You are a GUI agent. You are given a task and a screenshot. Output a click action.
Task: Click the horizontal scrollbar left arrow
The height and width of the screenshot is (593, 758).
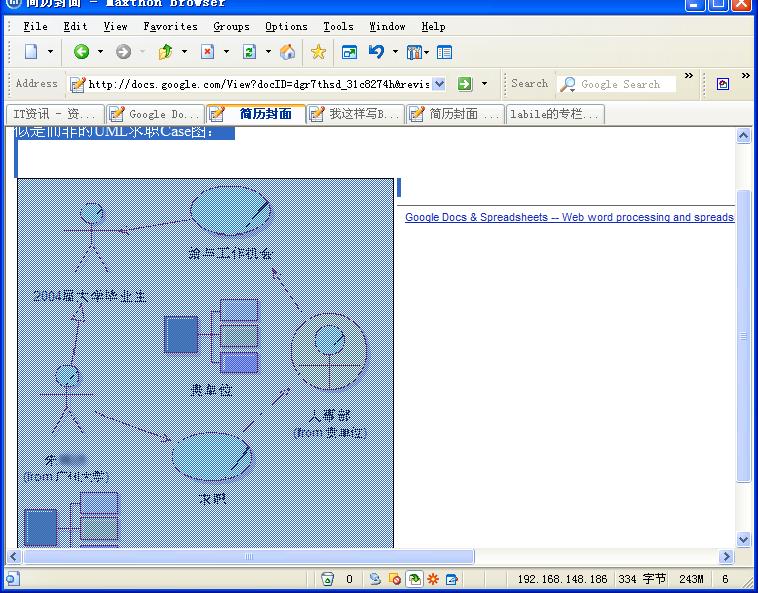click(x=13, y=556)
